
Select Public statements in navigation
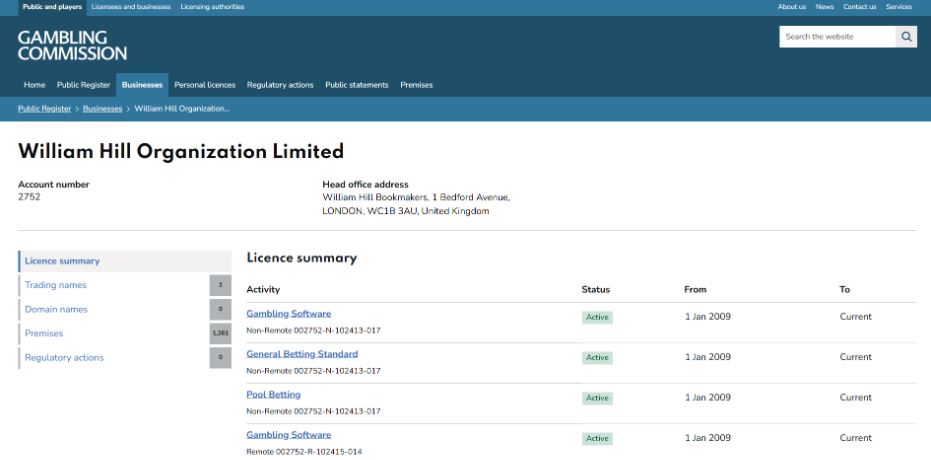tap(357, 85)
